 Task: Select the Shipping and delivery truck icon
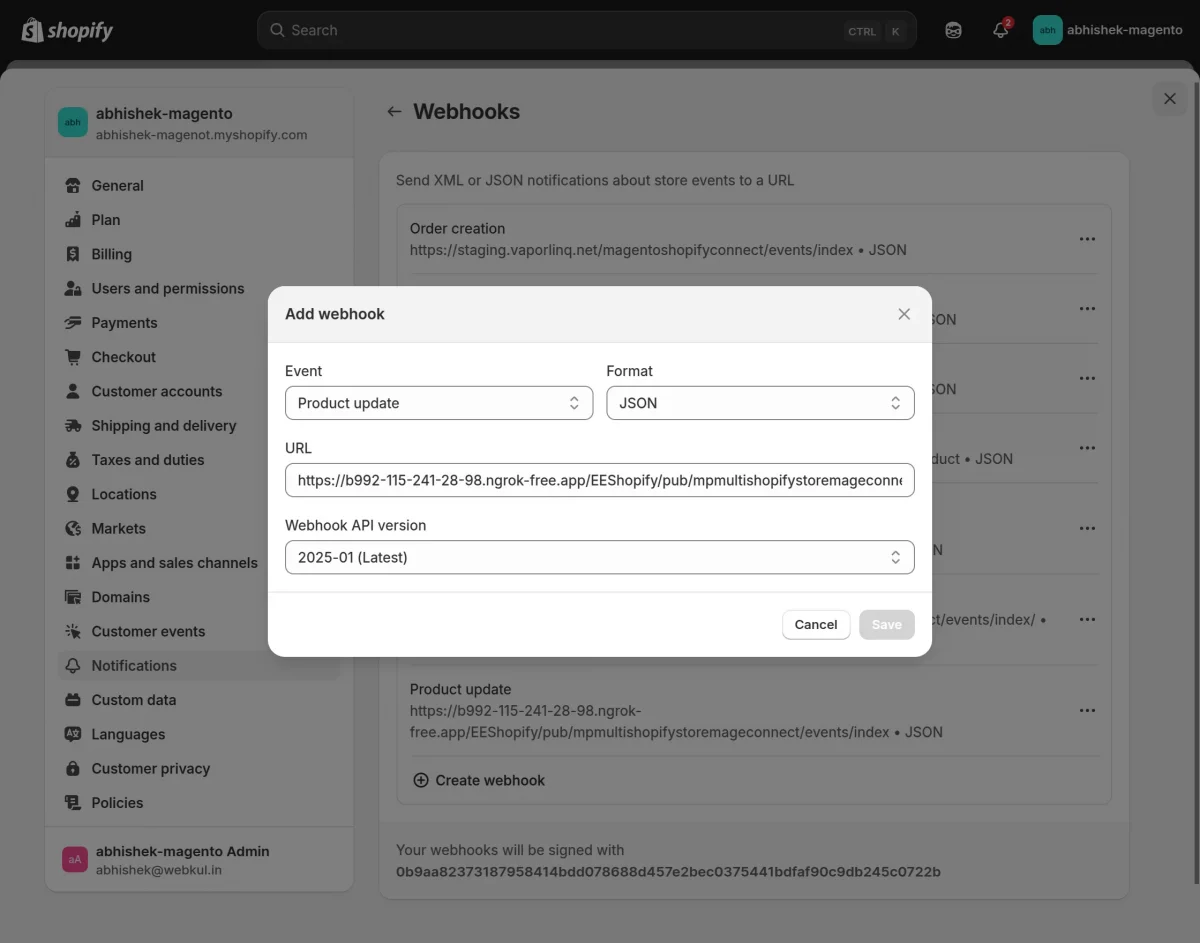(73, 425)
